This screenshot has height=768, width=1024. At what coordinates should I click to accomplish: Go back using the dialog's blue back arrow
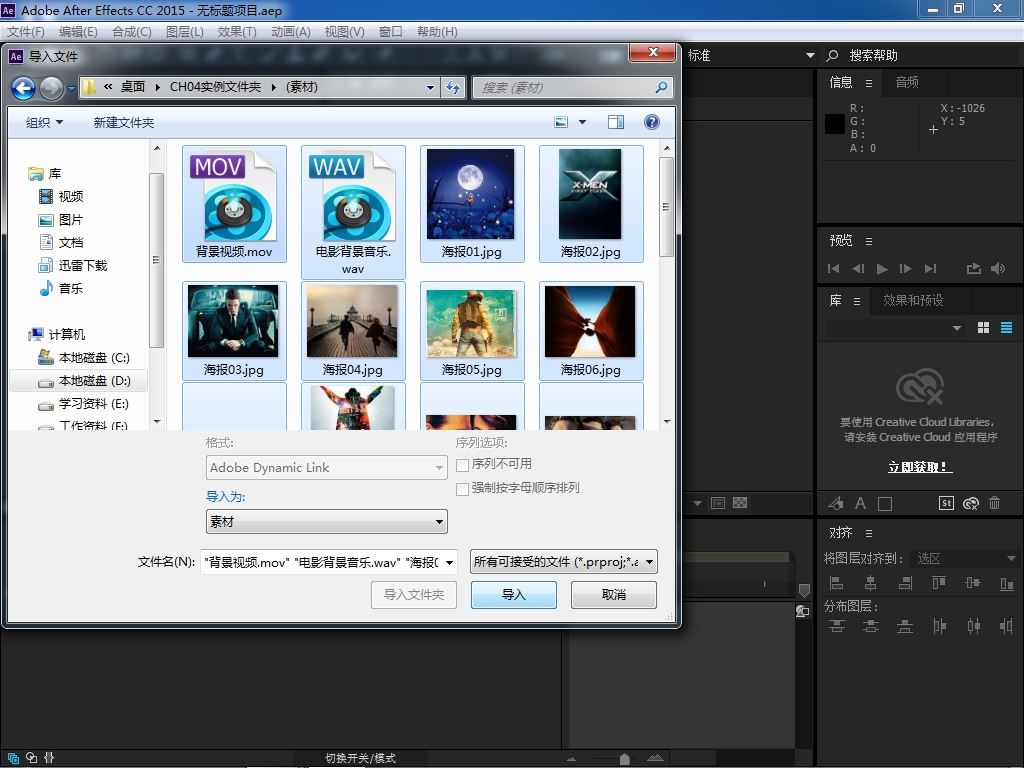24,88
